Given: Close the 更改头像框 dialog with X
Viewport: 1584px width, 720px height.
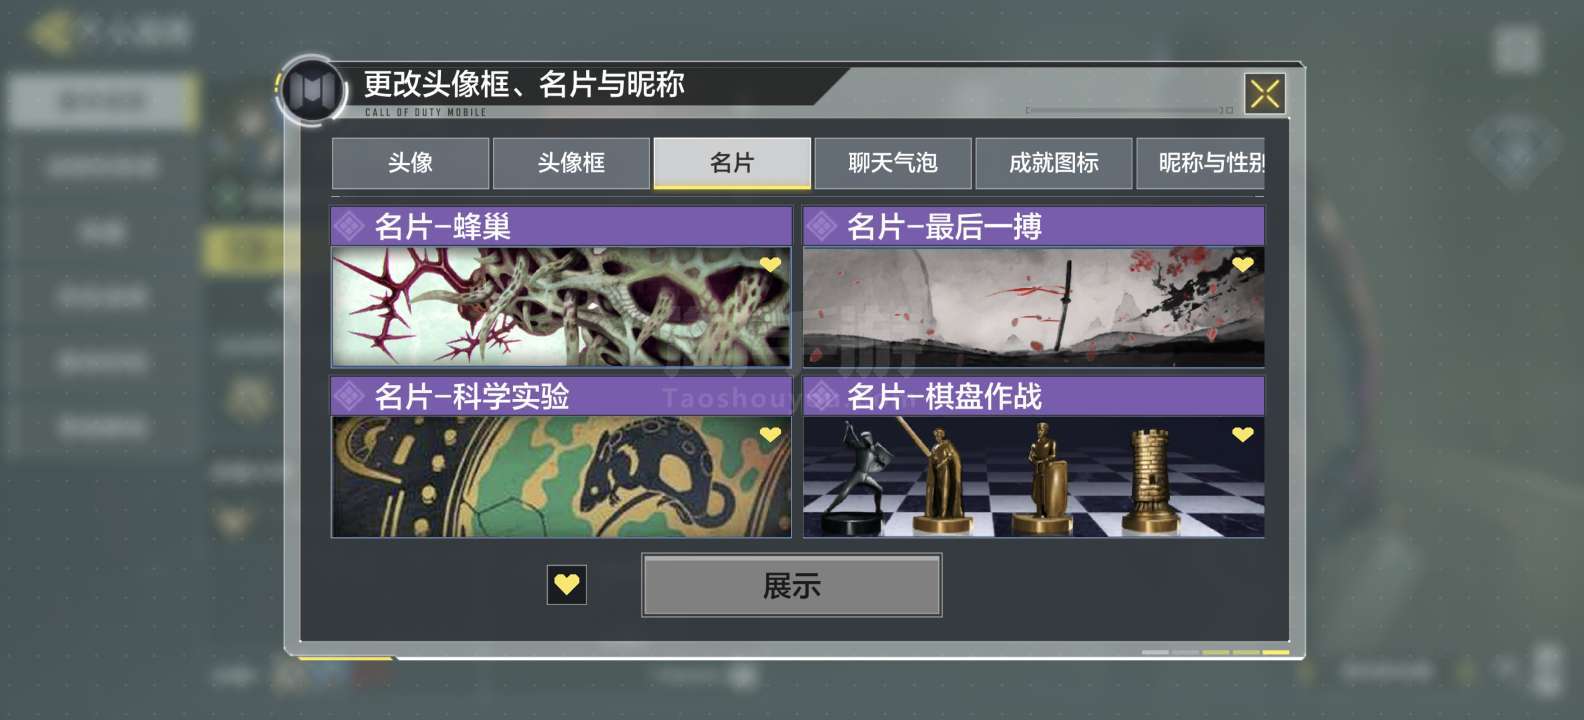Looking at the screenshot, I should [1265, 95].
